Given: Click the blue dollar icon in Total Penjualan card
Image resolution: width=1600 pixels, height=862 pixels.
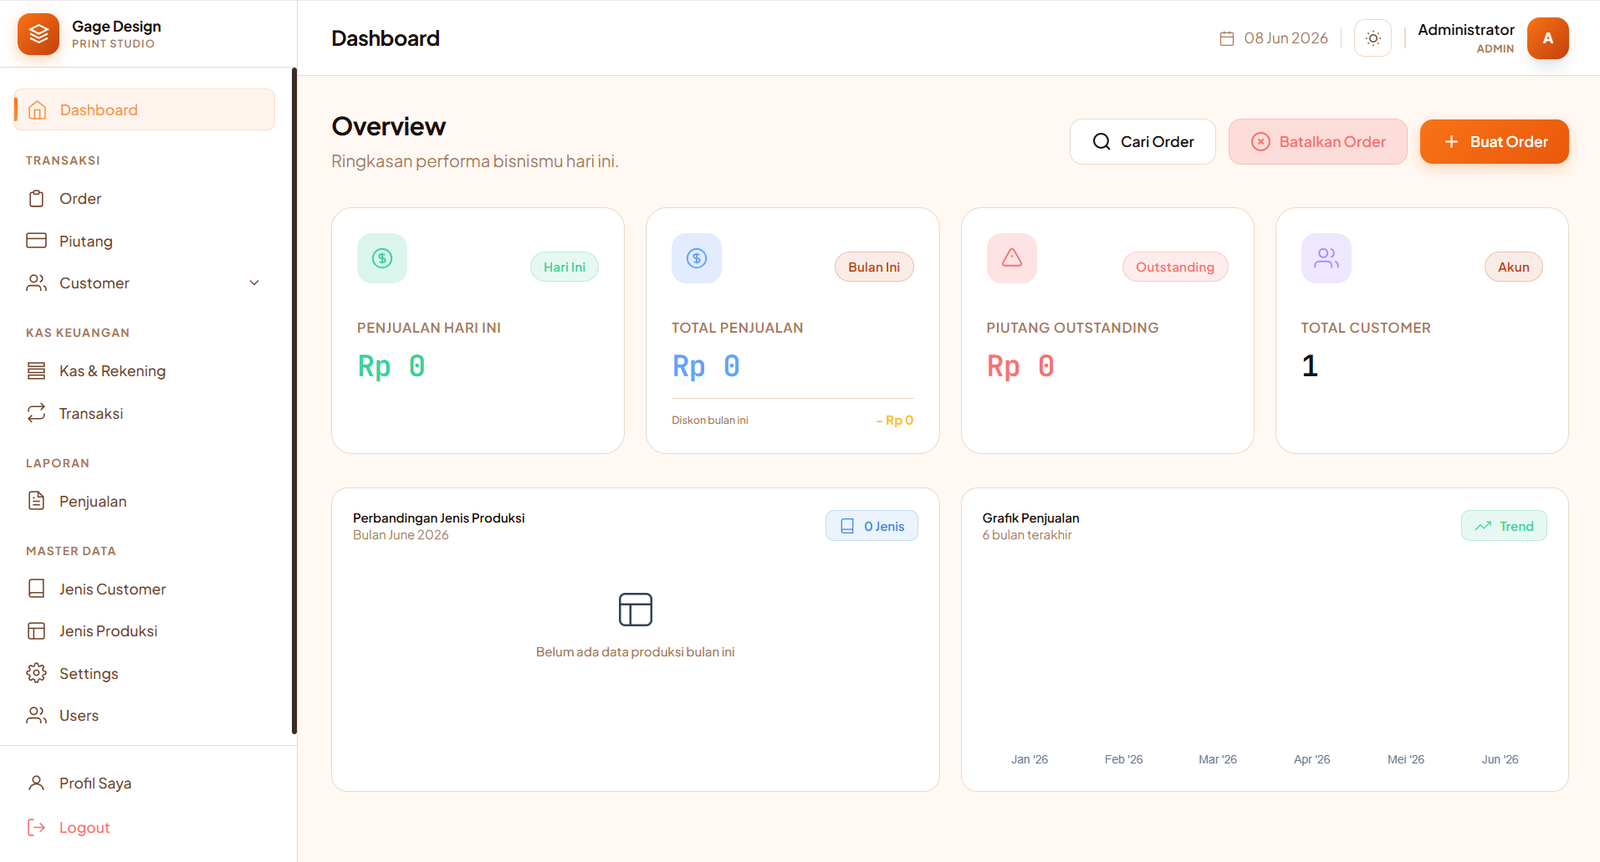Looking at the screenshot, I should coord(697,258).
